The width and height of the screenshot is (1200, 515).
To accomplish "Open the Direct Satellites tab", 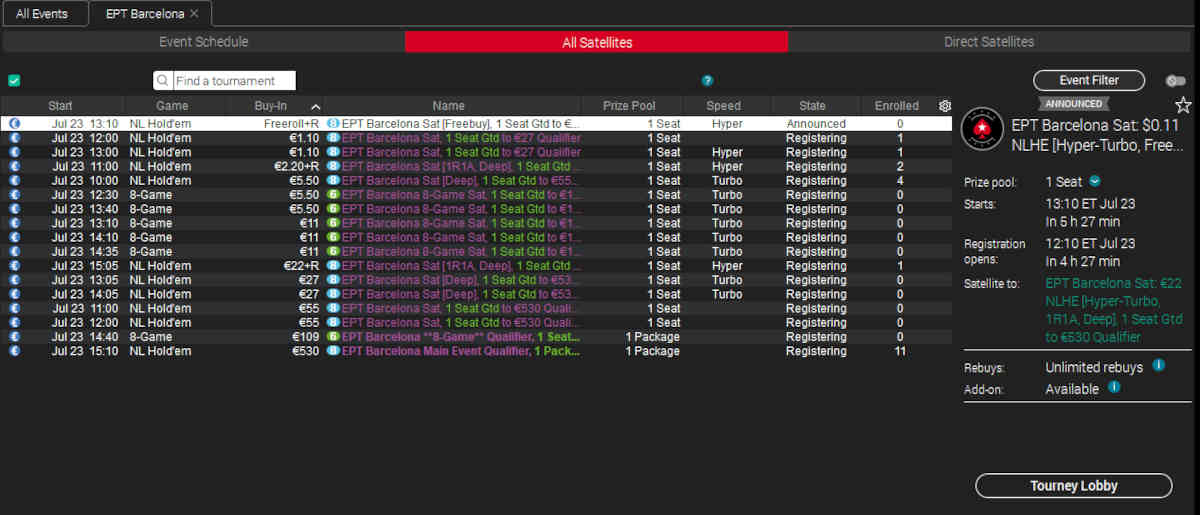I will [x=989, y=42].
